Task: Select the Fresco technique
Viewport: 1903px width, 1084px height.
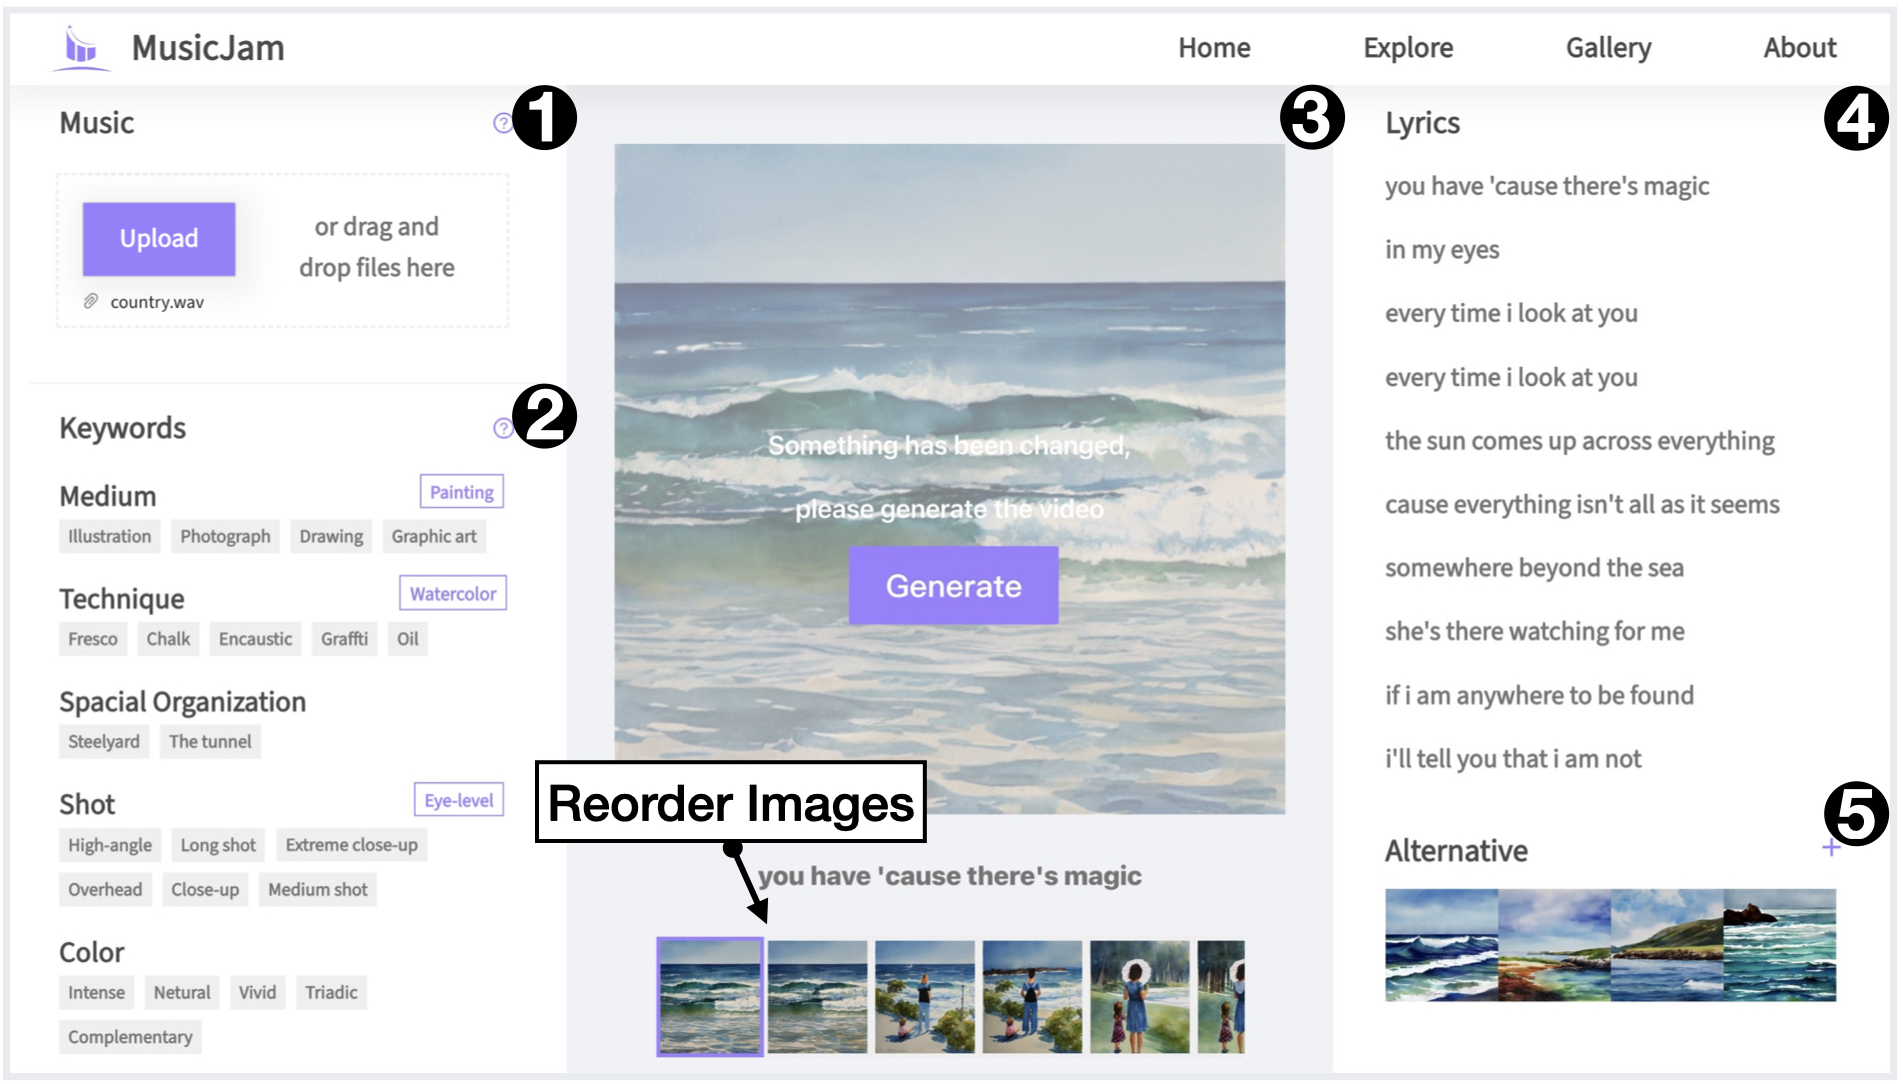Action: click(x=93, y=639)
